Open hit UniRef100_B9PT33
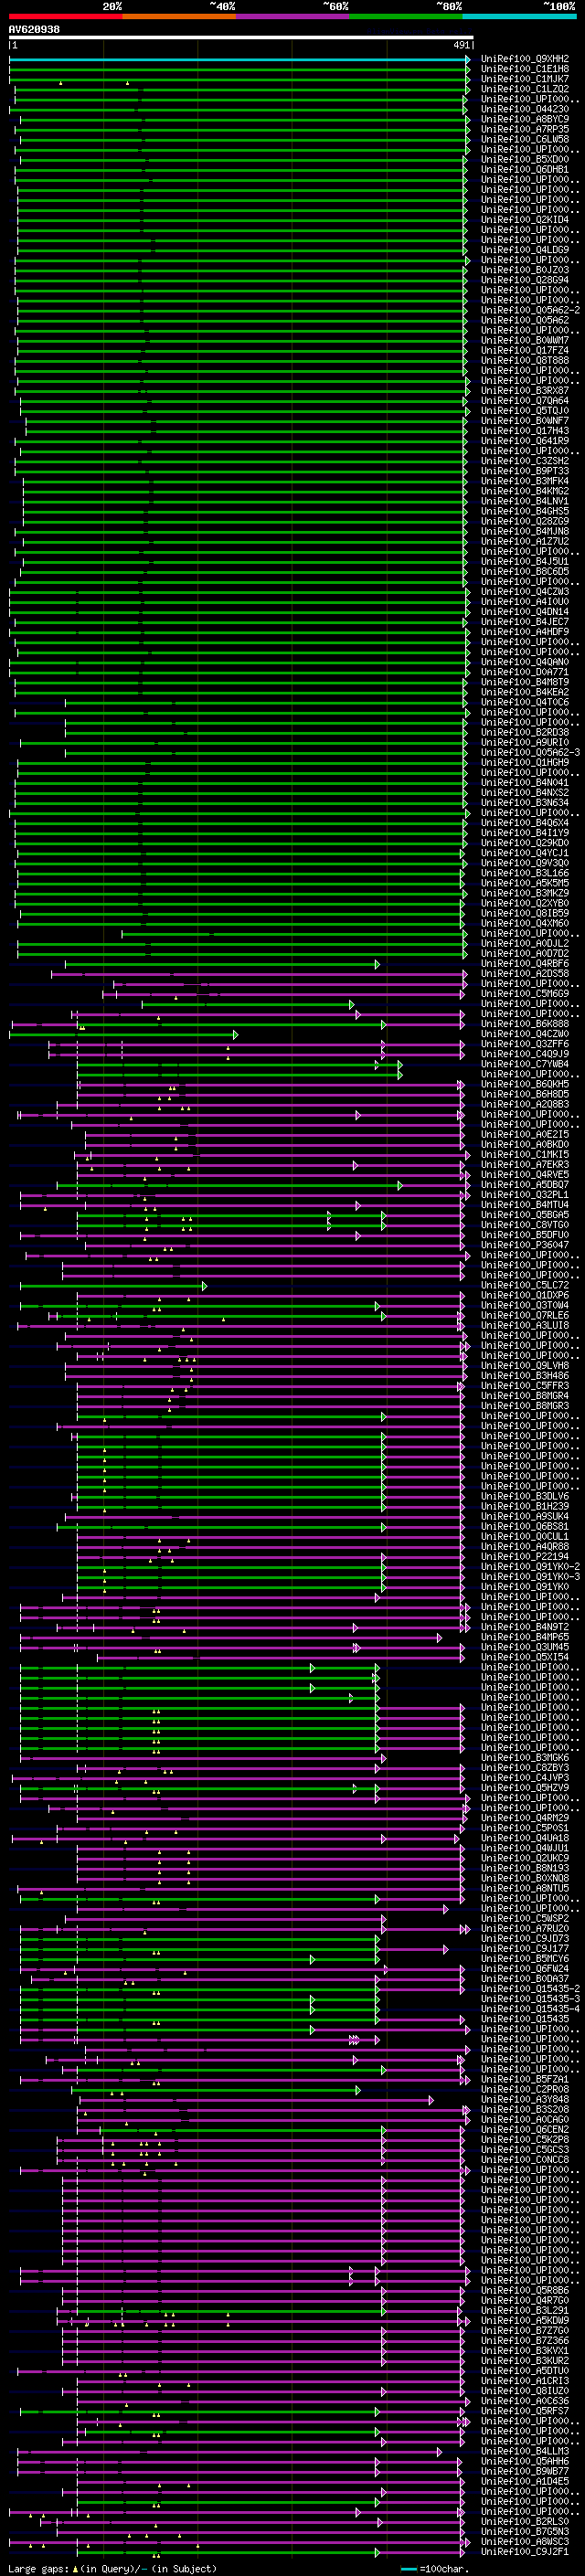The image size is (585, 2576). [525, 471]
